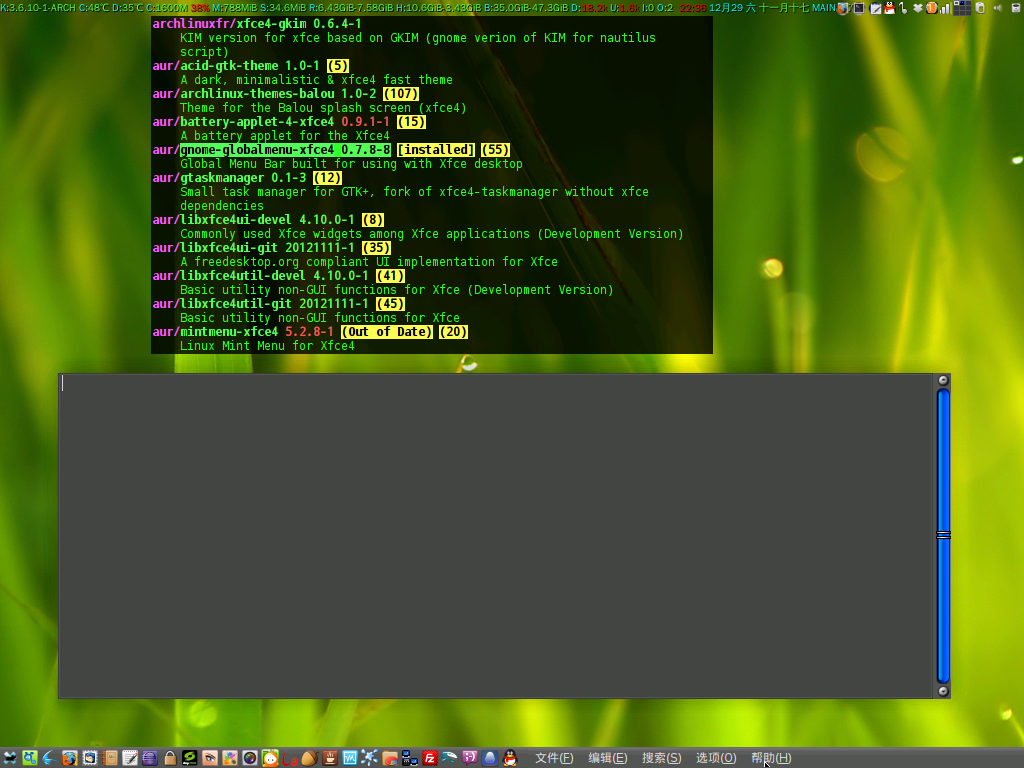1024x768 pixels.
Task: Click the Firefox icon in the top tray
Action: pos(843,8)
